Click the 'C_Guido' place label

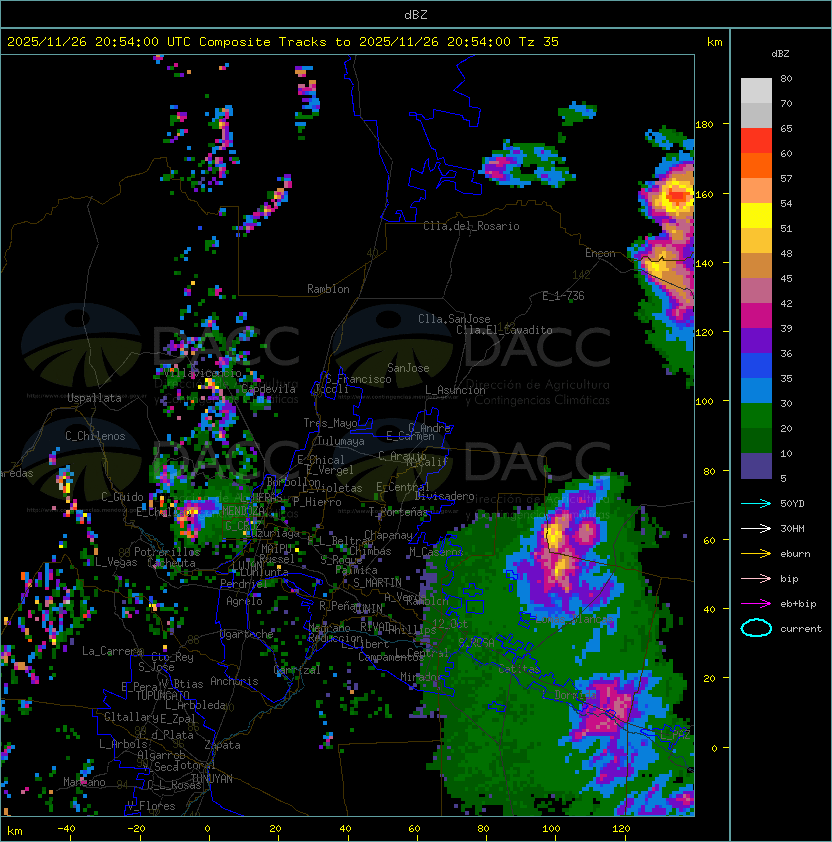[122, 497]
